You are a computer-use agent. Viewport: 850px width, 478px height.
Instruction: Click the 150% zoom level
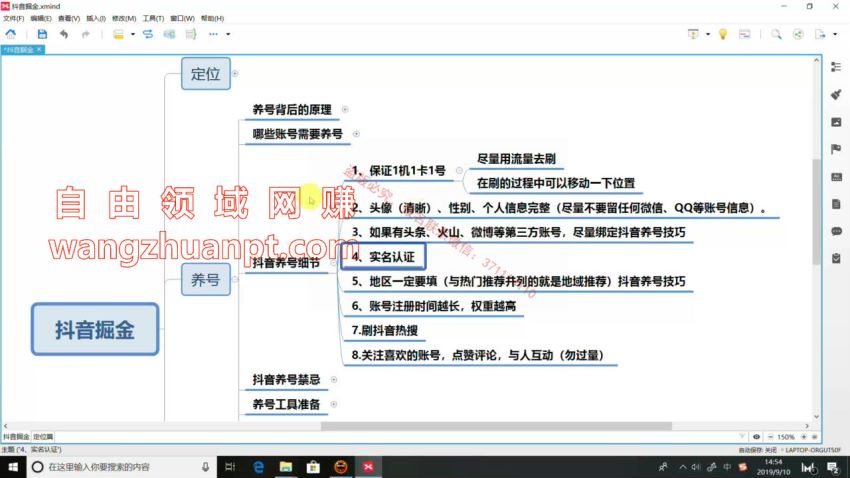coord(786,436)
